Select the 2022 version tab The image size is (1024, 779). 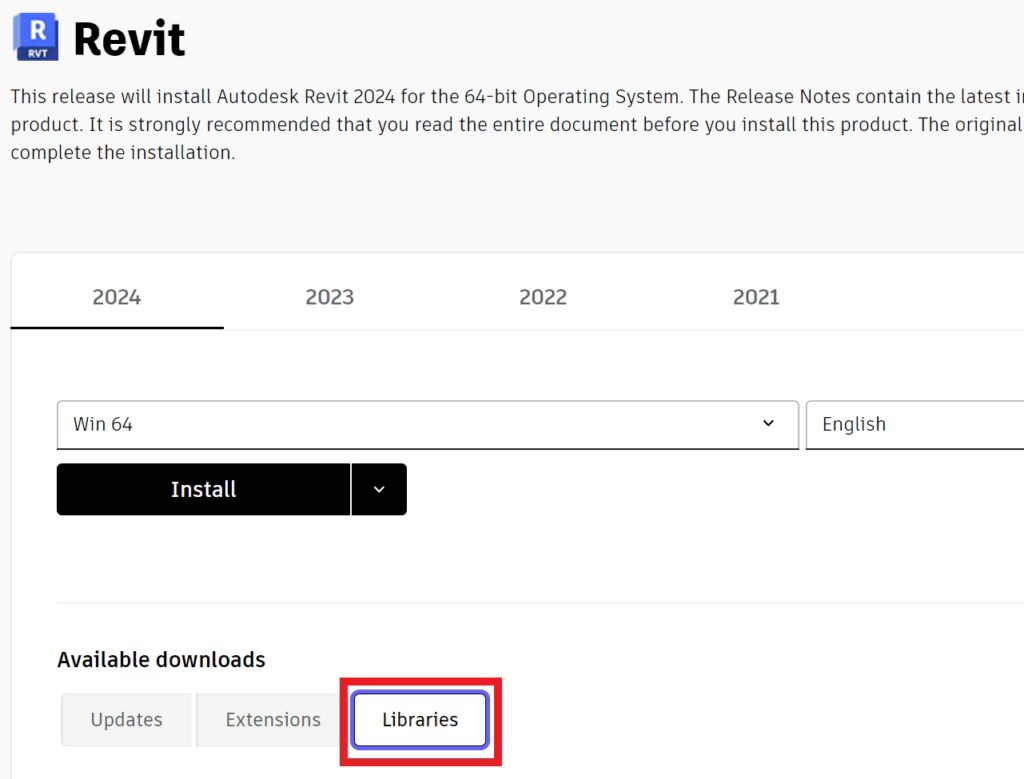[x=543, y=297]
